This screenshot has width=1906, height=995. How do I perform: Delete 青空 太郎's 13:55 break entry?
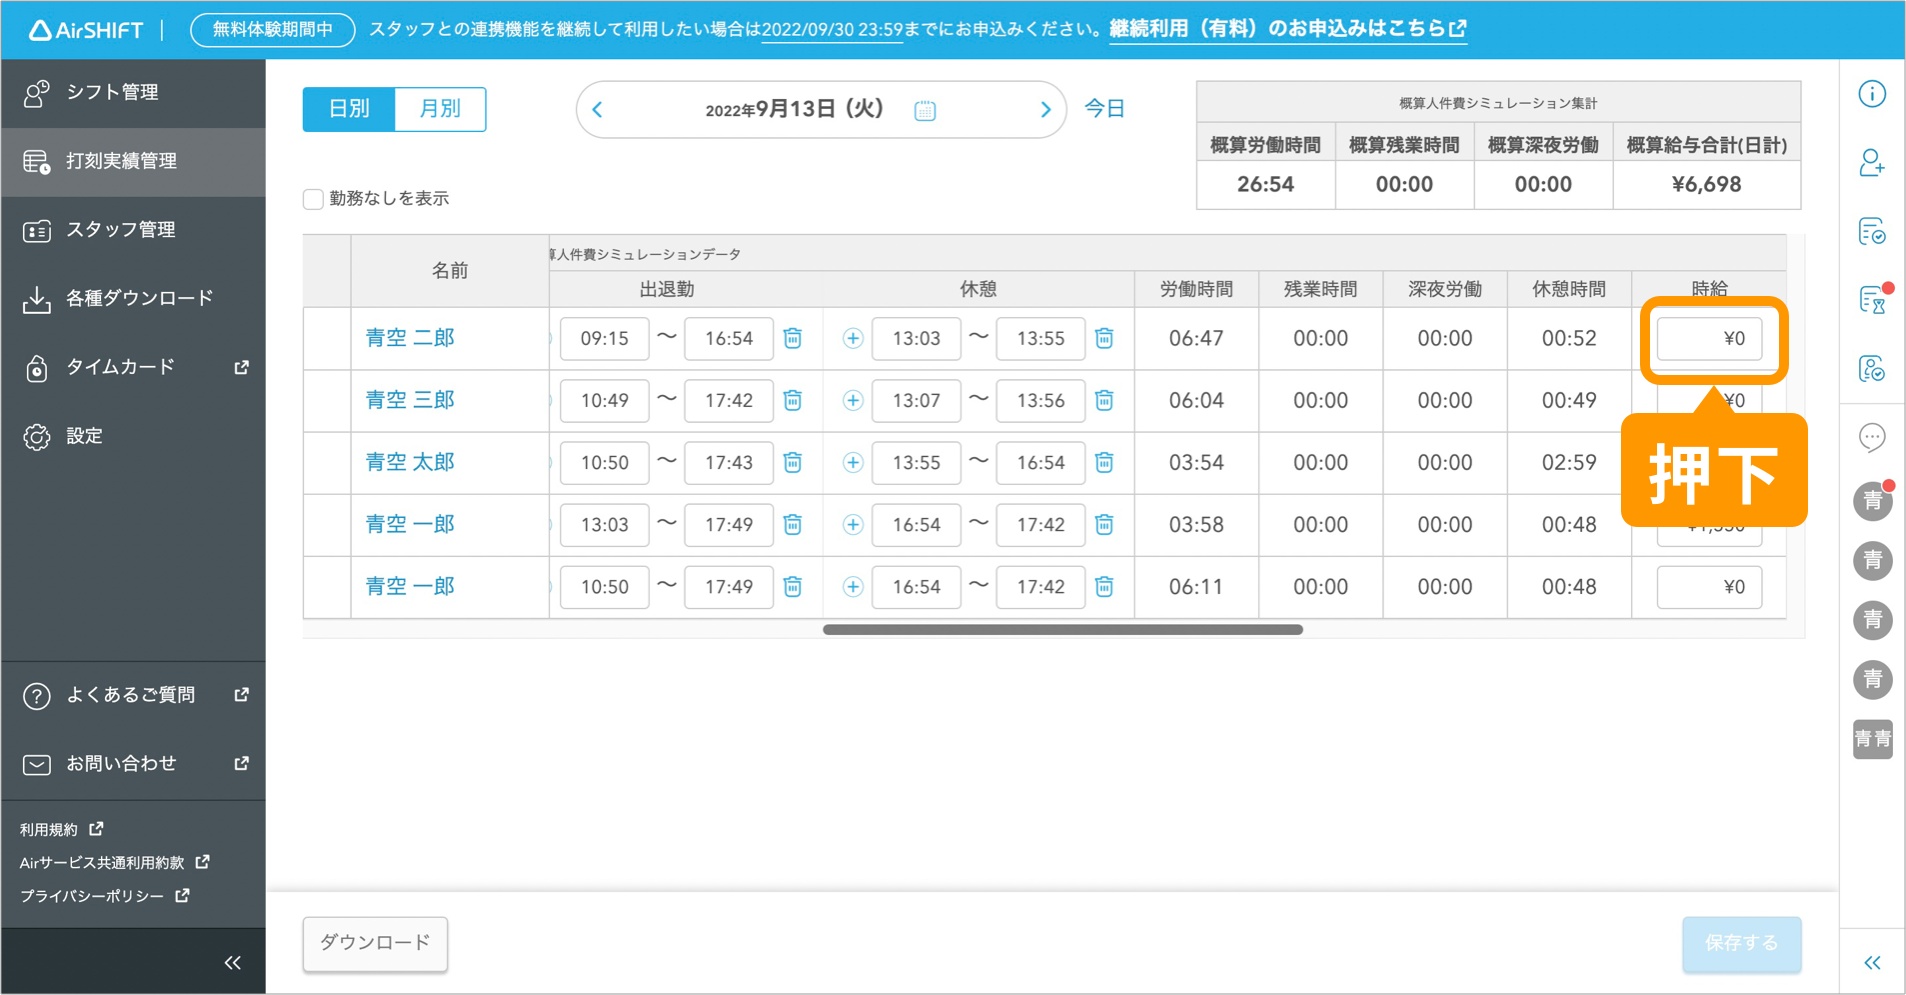1104,462
